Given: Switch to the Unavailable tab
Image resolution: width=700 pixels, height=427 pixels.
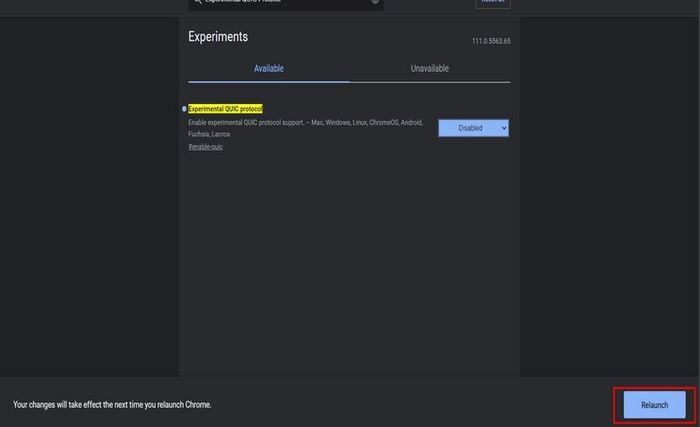Looking at the screenshot, I should tap(429, 68).
